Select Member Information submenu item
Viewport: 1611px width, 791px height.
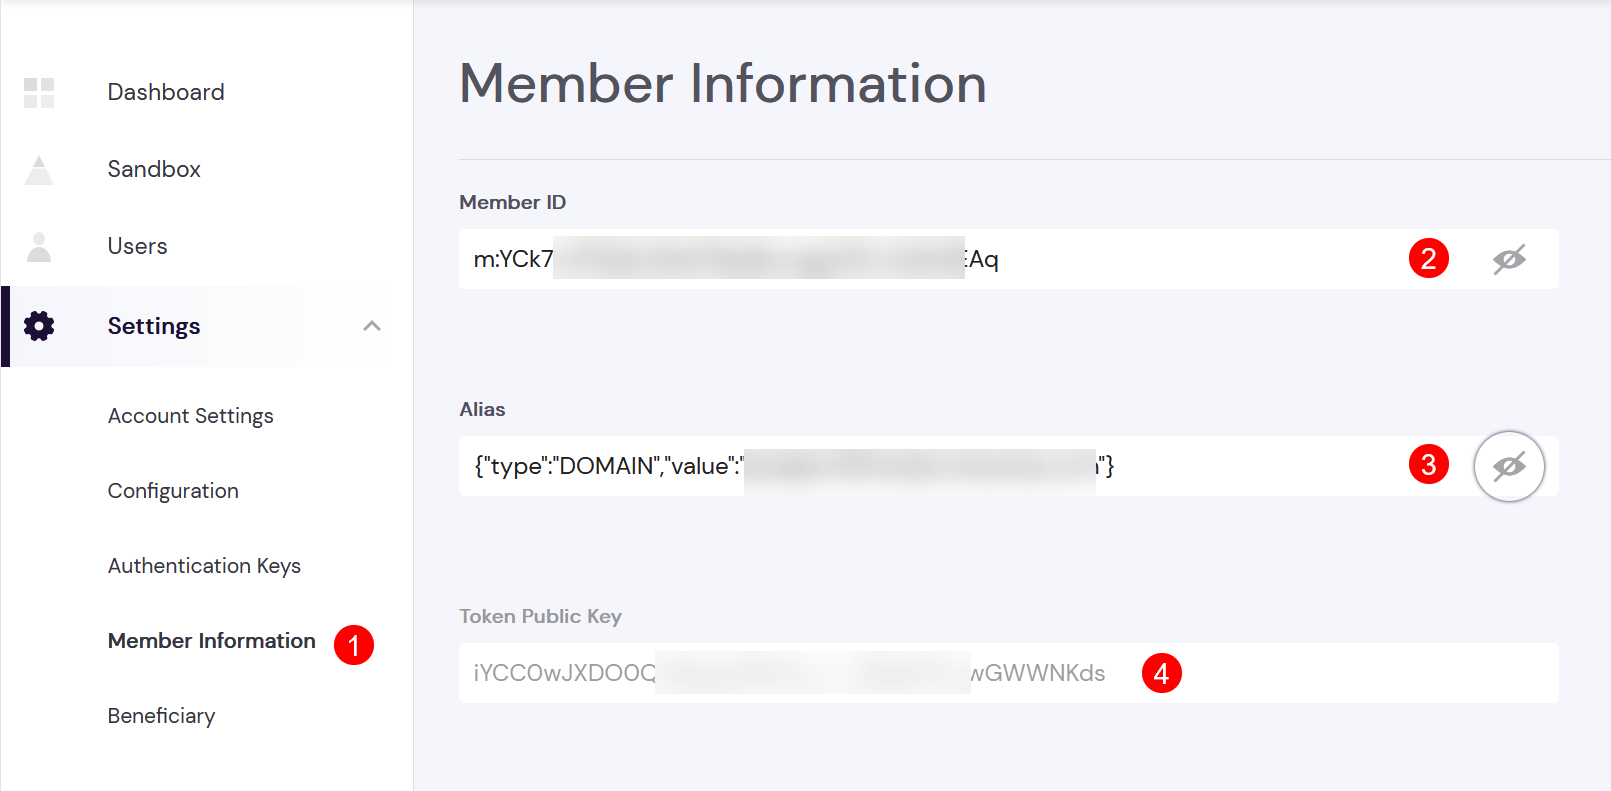pos(212,641)
